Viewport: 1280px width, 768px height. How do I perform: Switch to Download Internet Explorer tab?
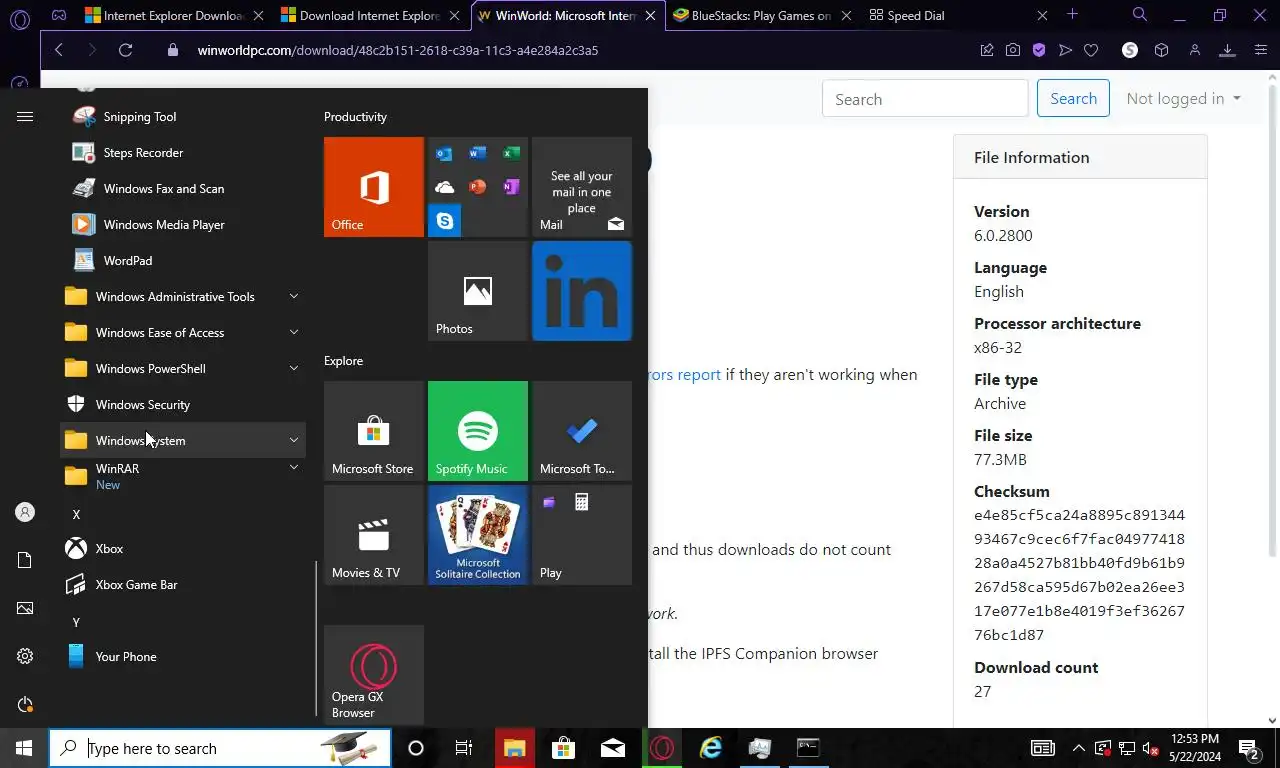point(369,15)
